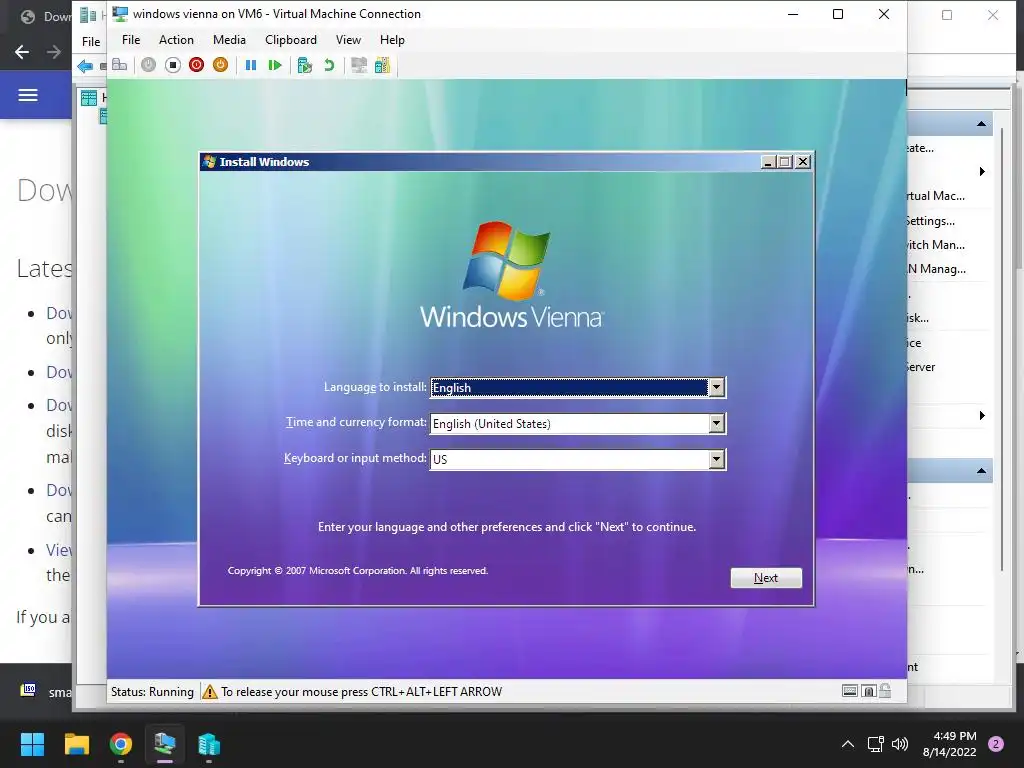Open the File menu of Virtual Machine Connection
1024x768 pixels.
[x=131, y=40]
